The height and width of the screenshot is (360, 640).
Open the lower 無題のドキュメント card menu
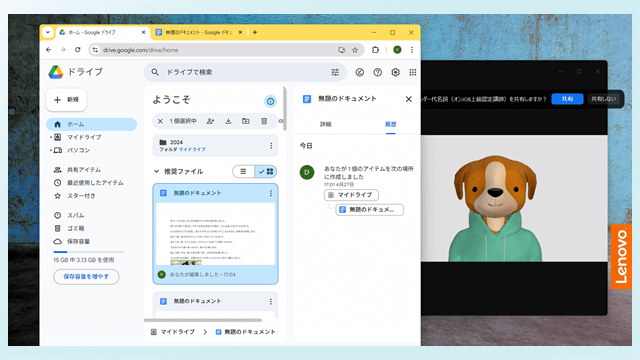[271, 301]
